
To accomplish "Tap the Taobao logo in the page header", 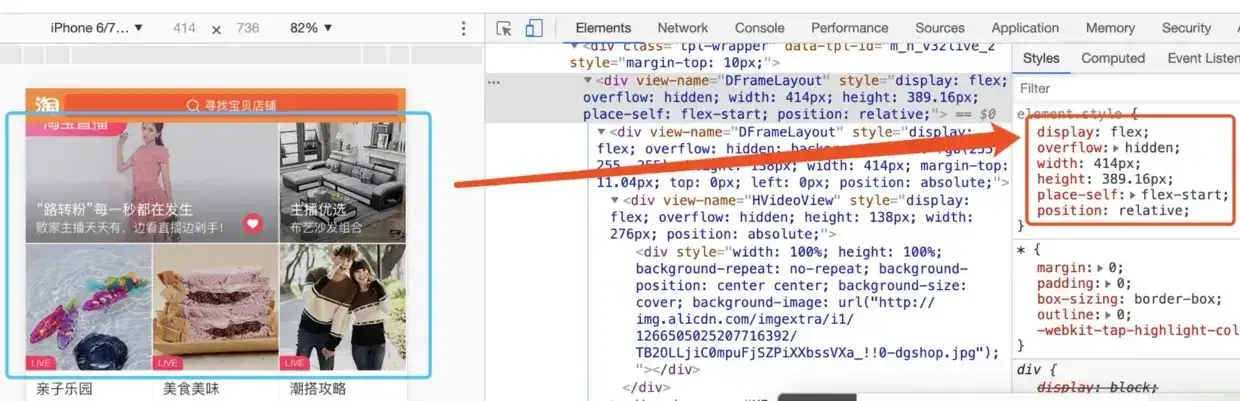I will [48, 104].
